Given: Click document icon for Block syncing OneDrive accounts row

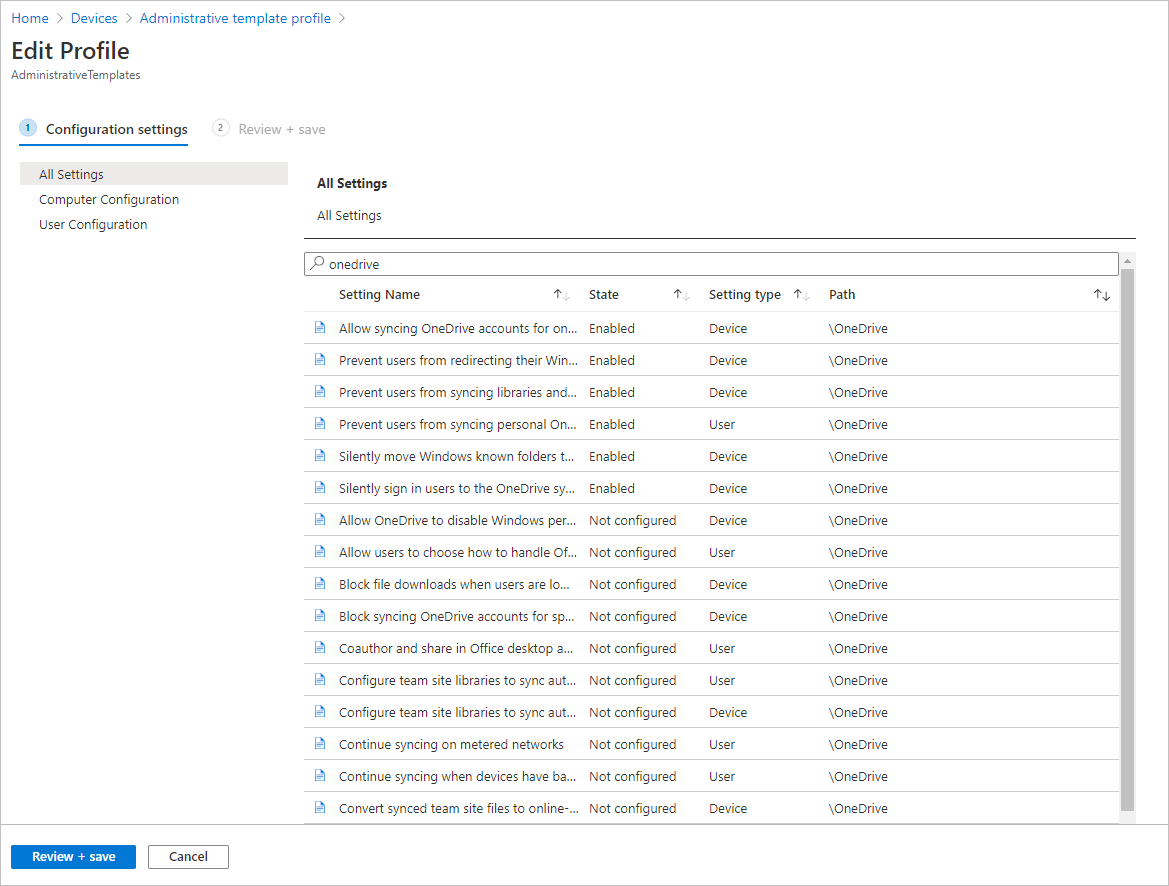Looking at the screenshot, I should coord(320,616).
